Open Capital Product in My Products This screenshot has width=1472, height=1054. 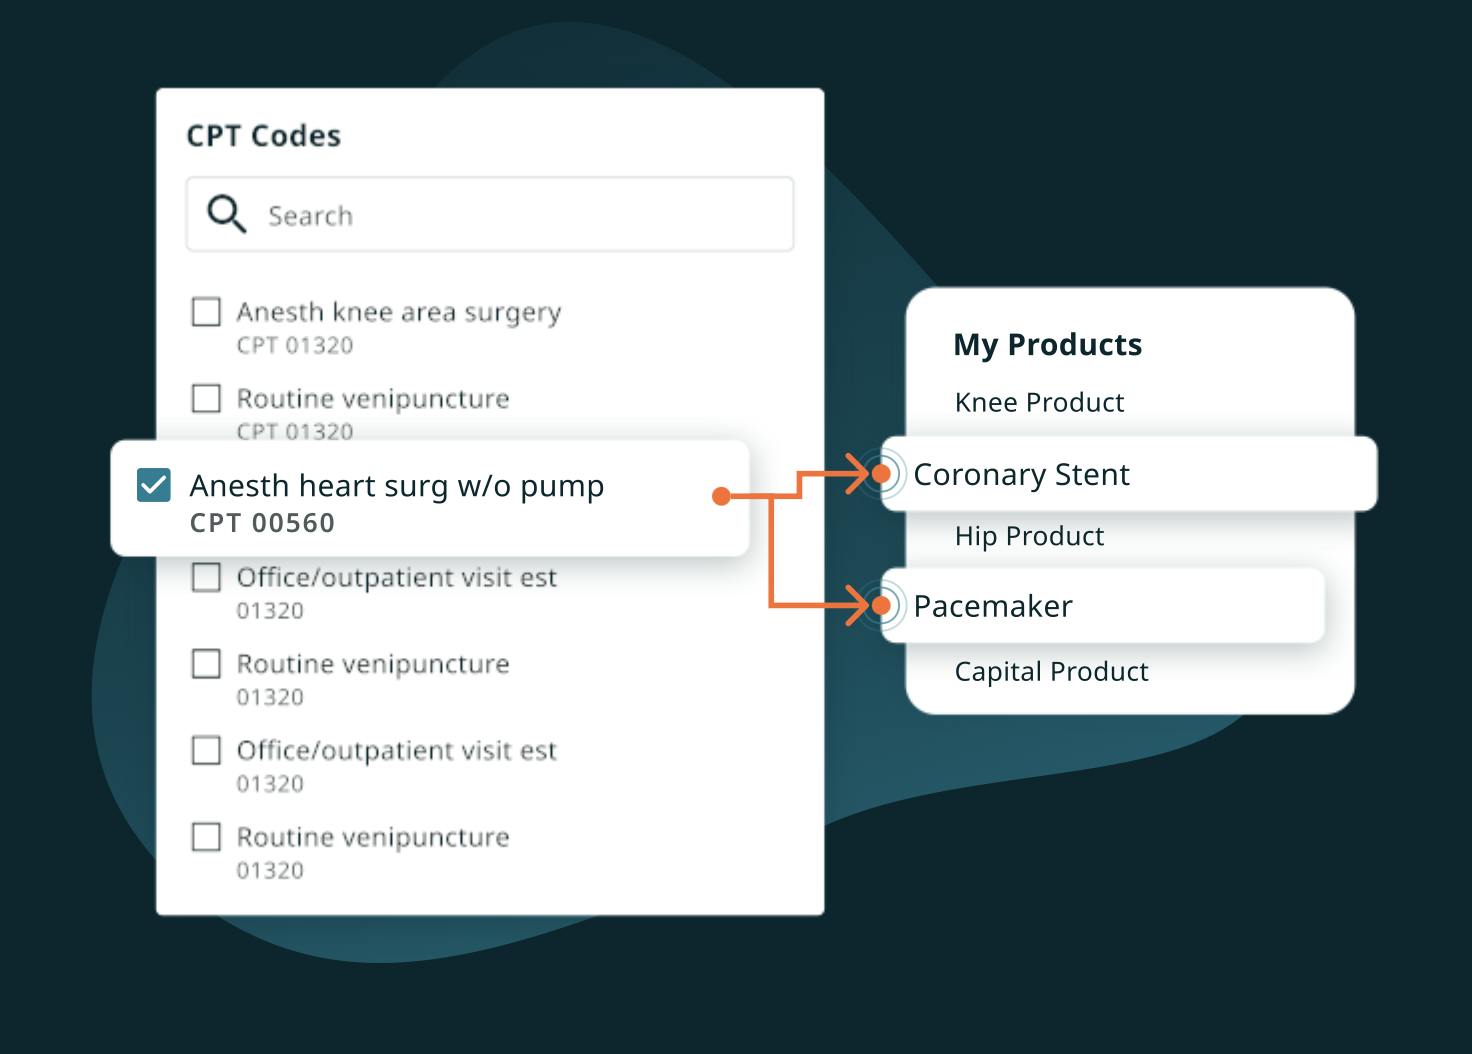point(1051,671)
